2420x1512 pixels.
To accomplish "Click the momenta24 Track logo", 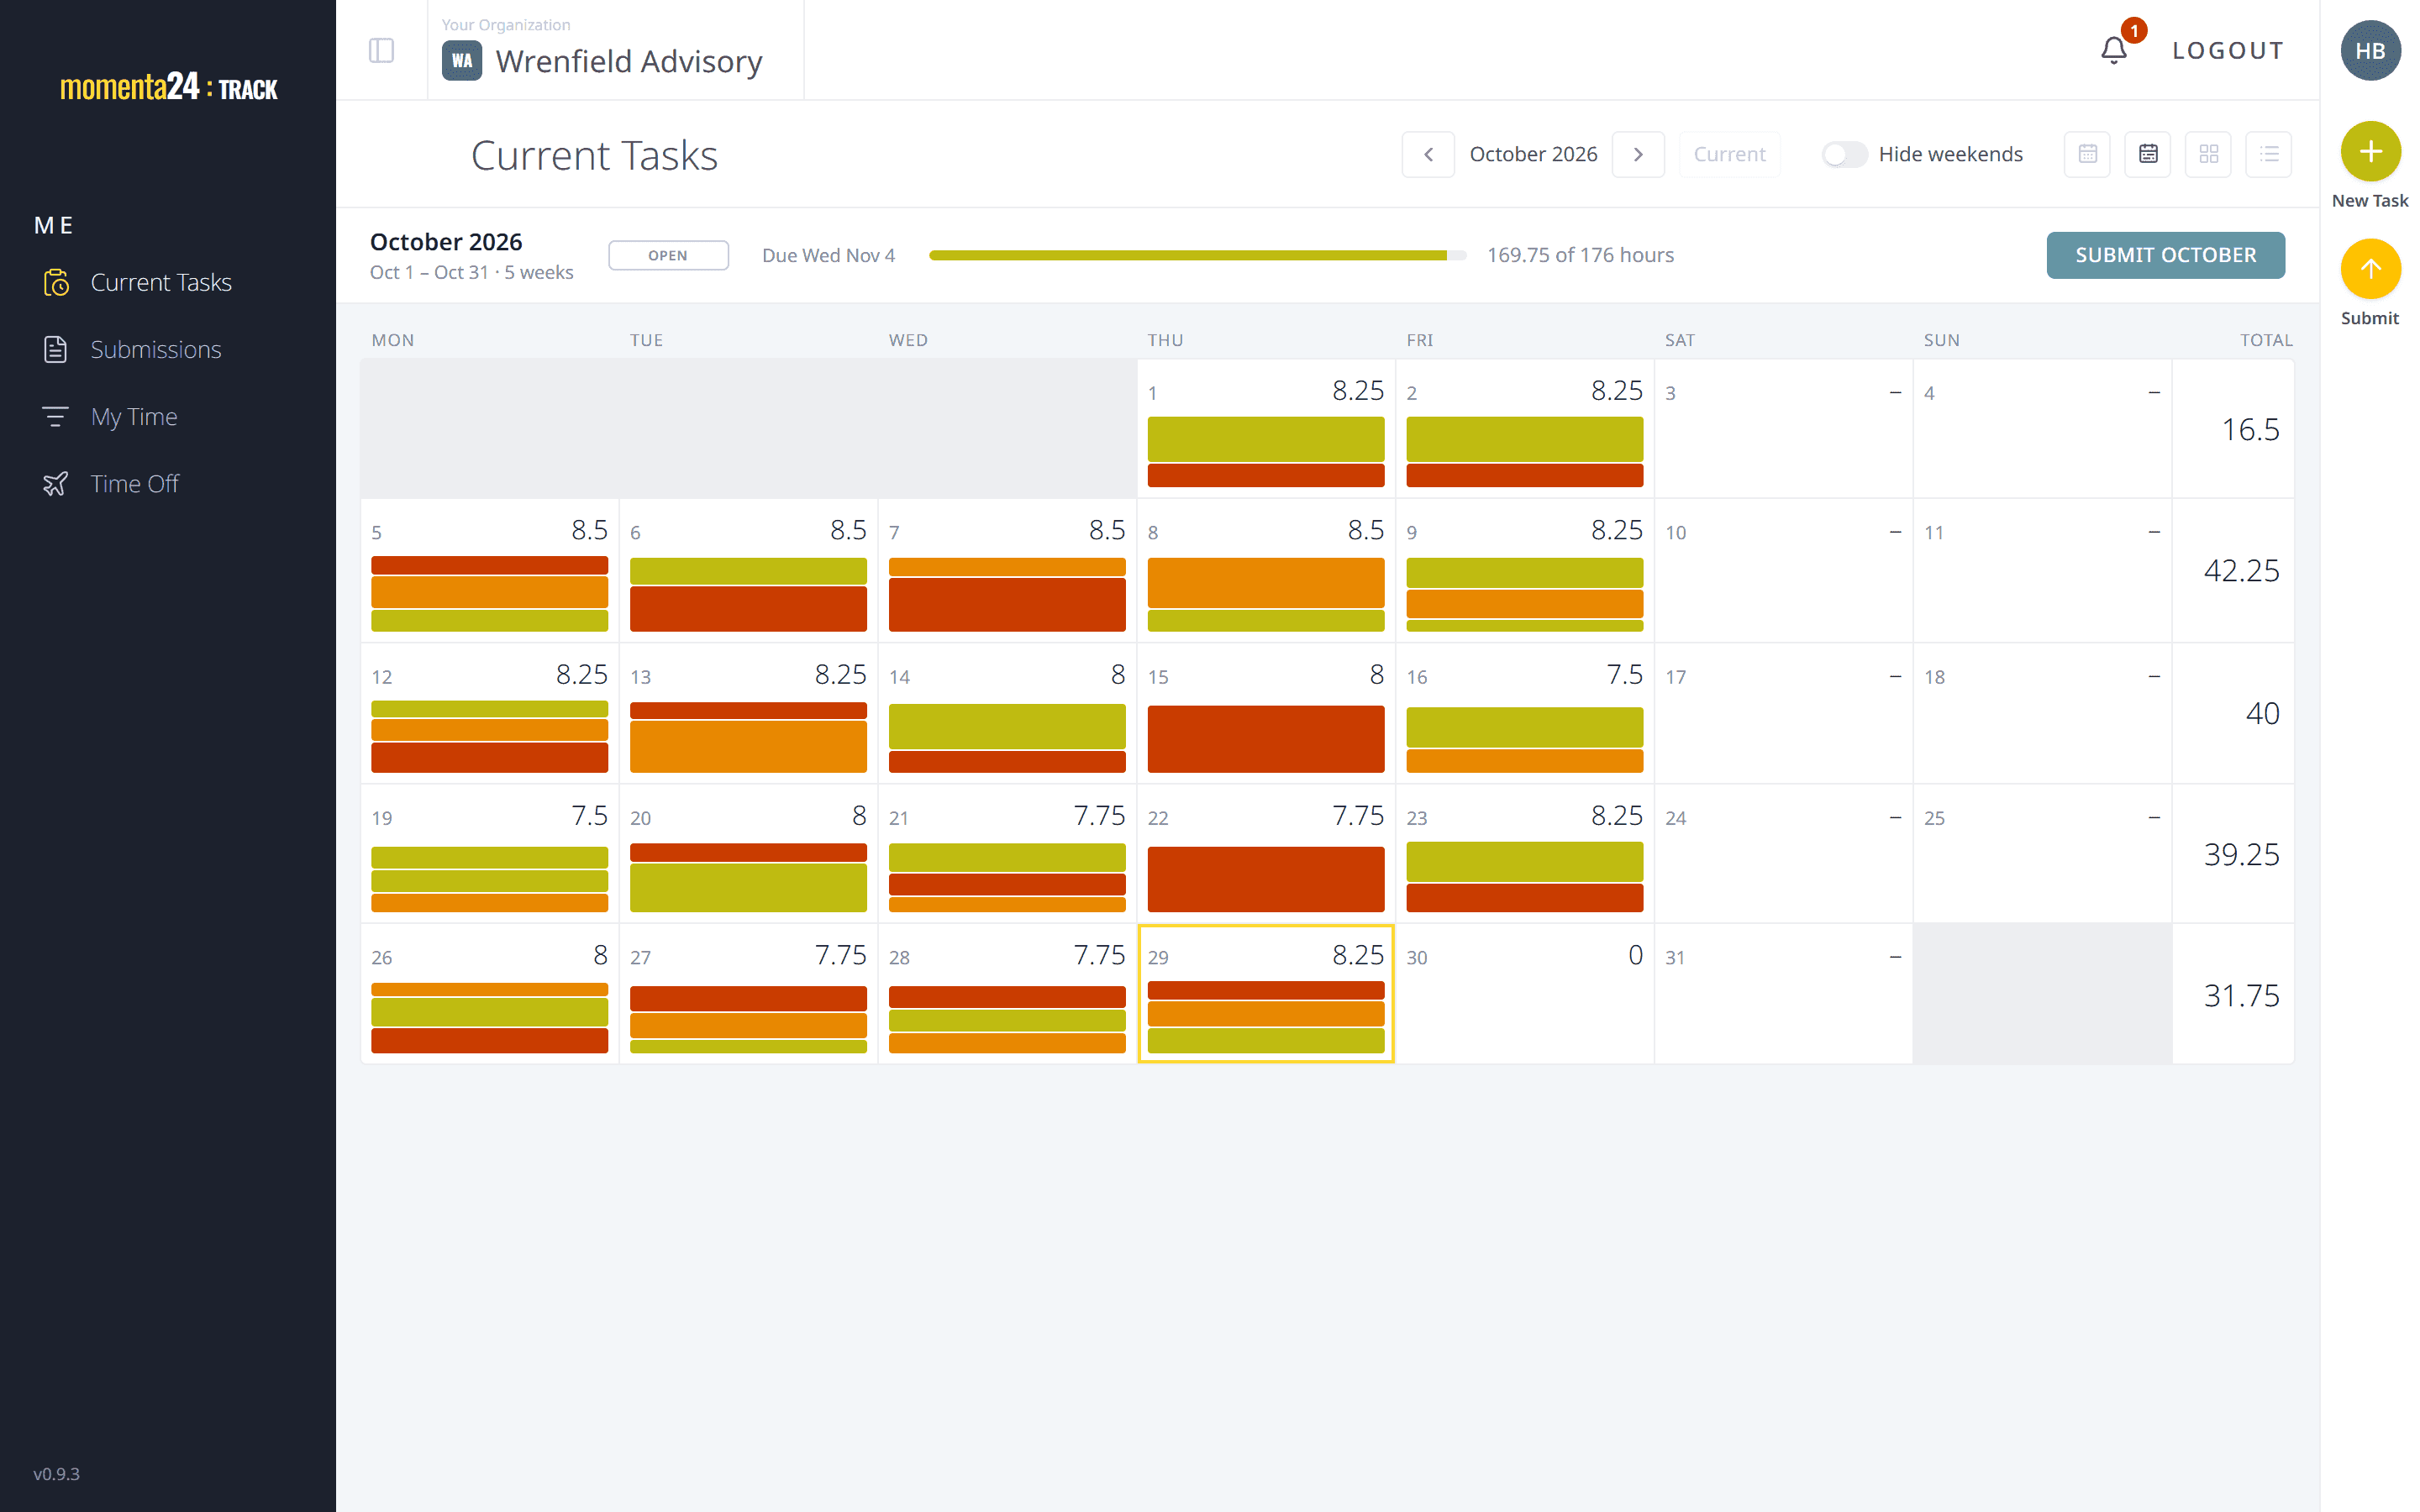I will pos(168,87).
